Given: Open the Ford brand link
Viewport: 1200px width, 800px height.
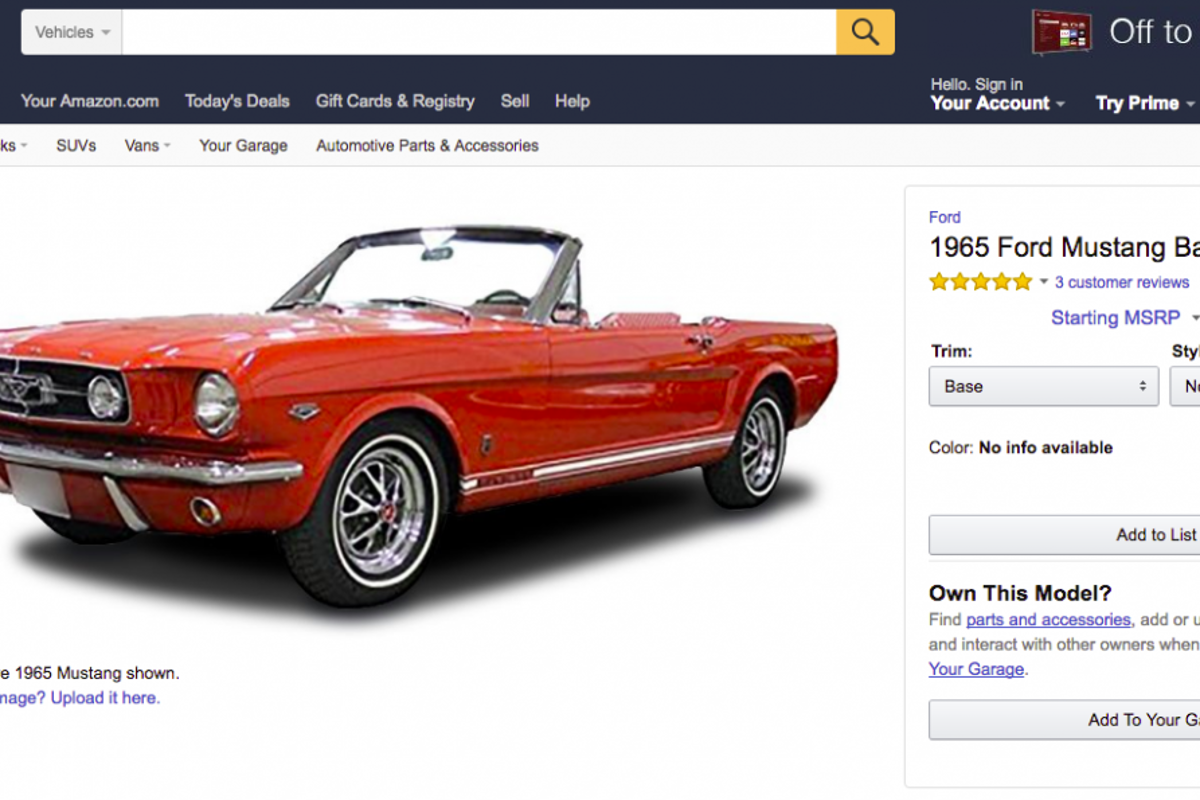Looking at the screenshot, I should pos(945,217).
